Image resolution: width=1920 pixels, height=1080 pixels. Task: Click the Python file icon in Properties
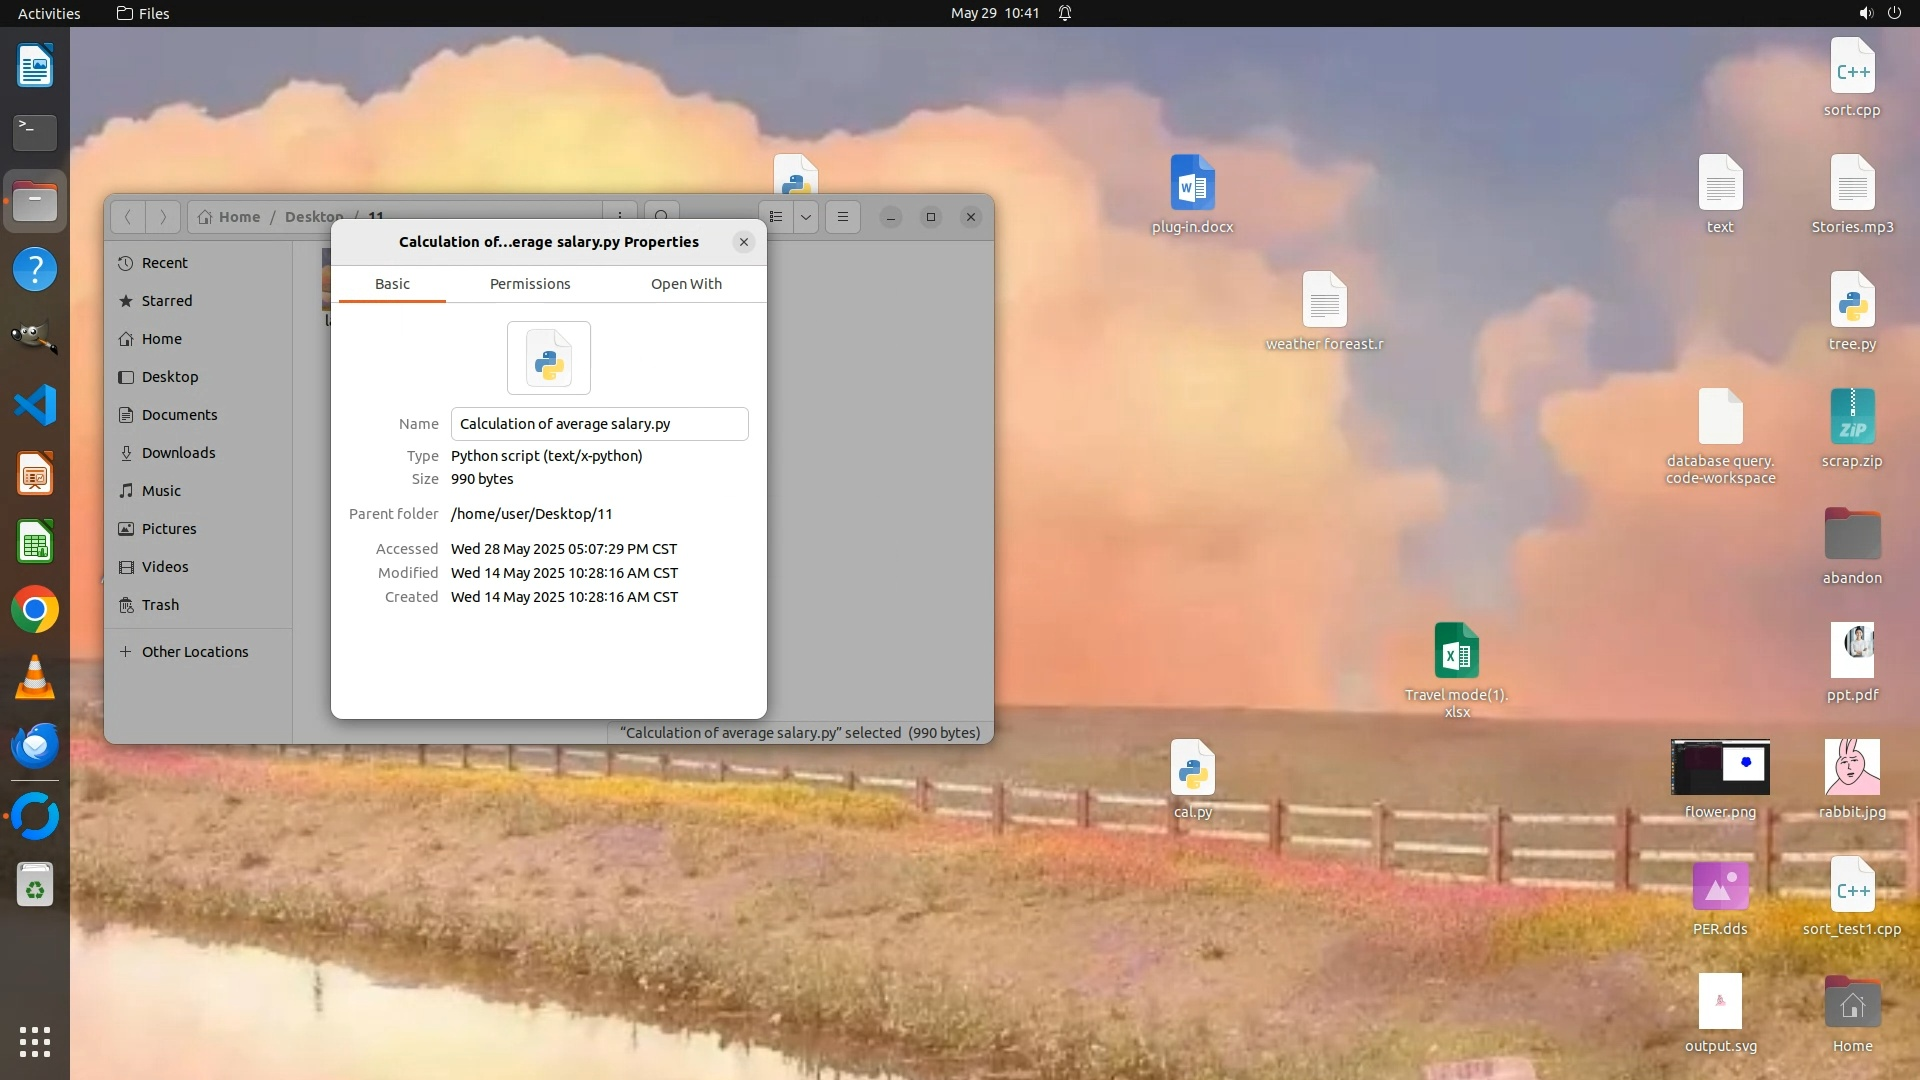549,358
